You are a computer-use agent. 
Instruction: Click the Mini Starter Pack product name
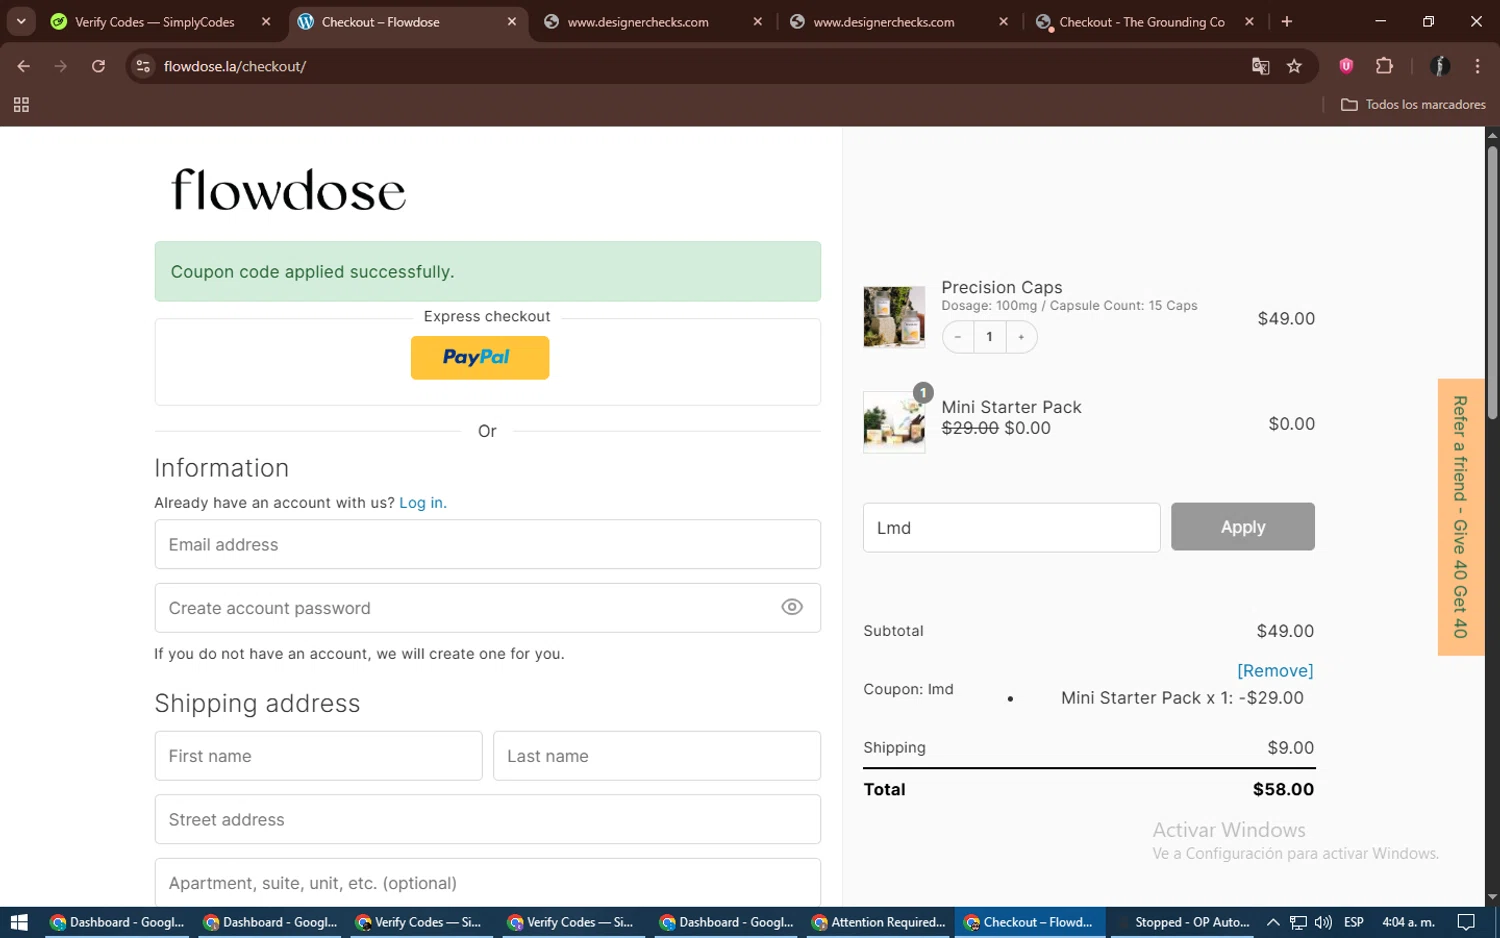[x=1011, y=407]
